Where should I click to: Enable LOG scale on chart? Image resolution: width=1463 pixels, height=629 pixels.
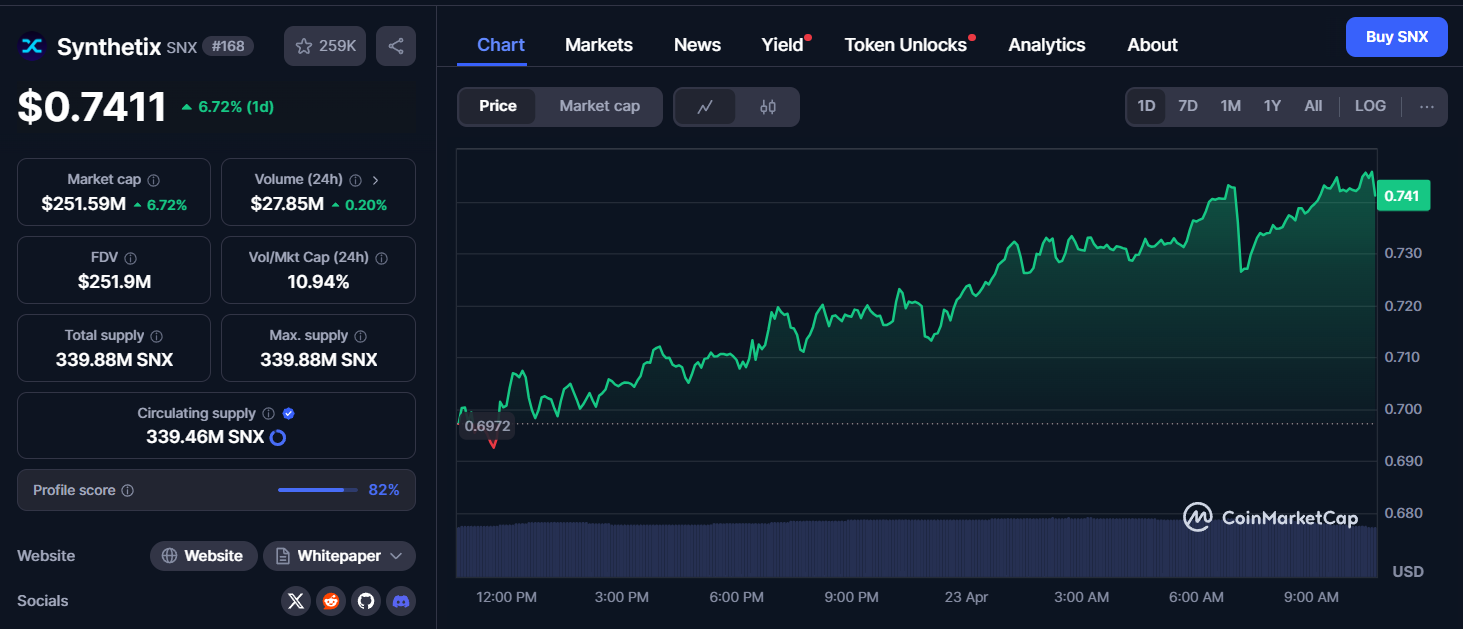click(1370, 106)
